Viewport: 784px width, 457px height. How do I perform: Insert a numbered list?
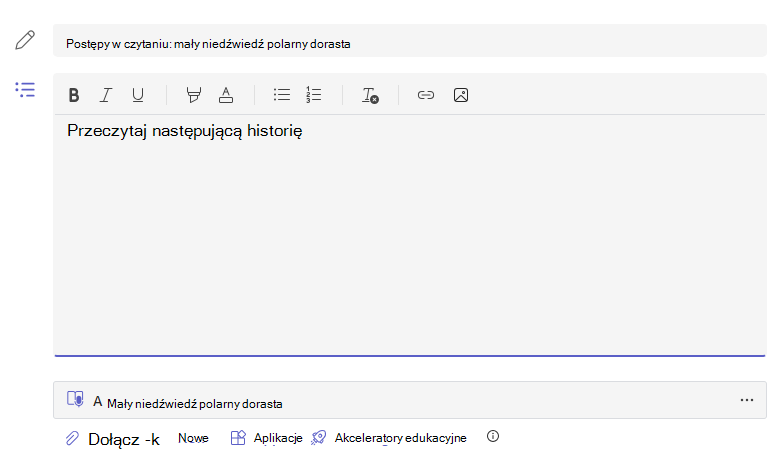pyautogui.click(x=314, y=94)
